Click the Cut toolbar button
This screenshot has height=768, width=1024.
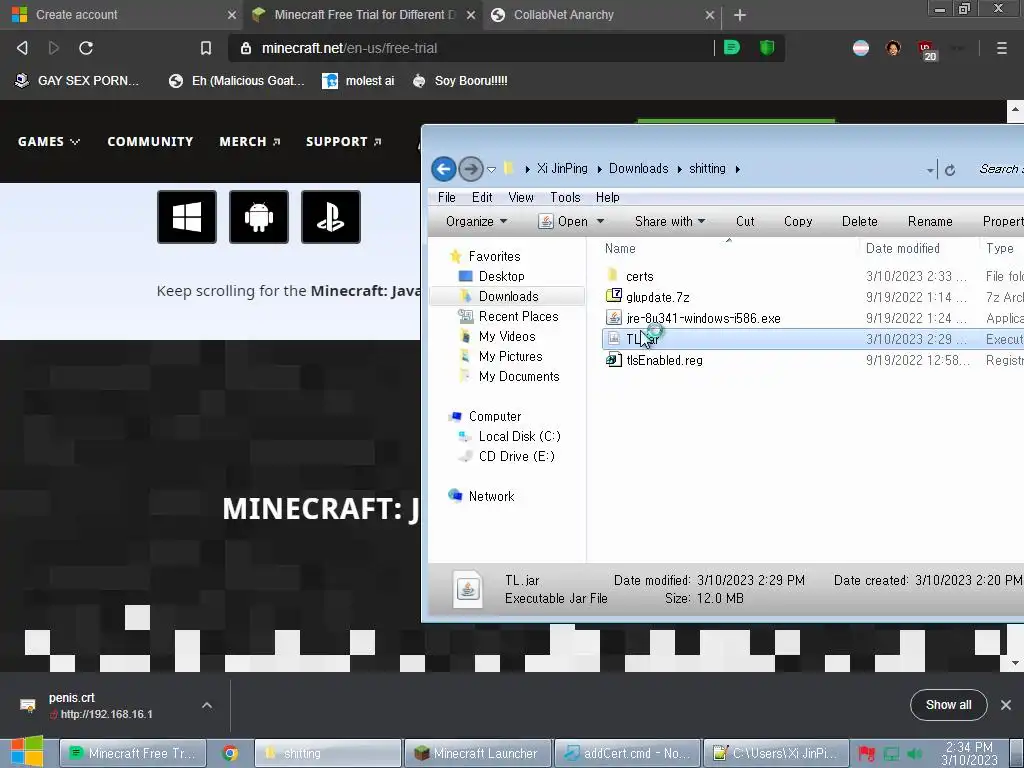[745, 221]
